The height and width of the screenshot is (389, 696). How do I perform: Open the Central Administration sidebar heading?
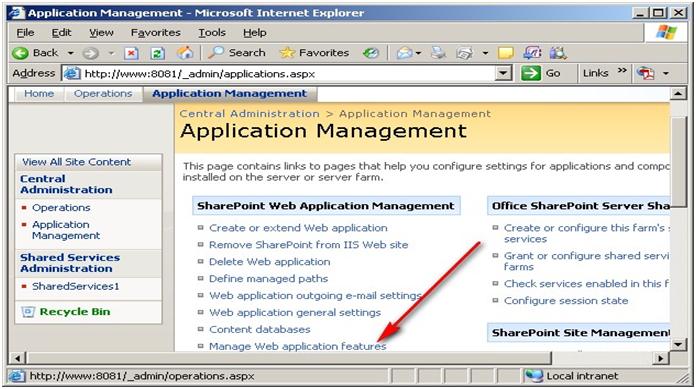point(66,184)
